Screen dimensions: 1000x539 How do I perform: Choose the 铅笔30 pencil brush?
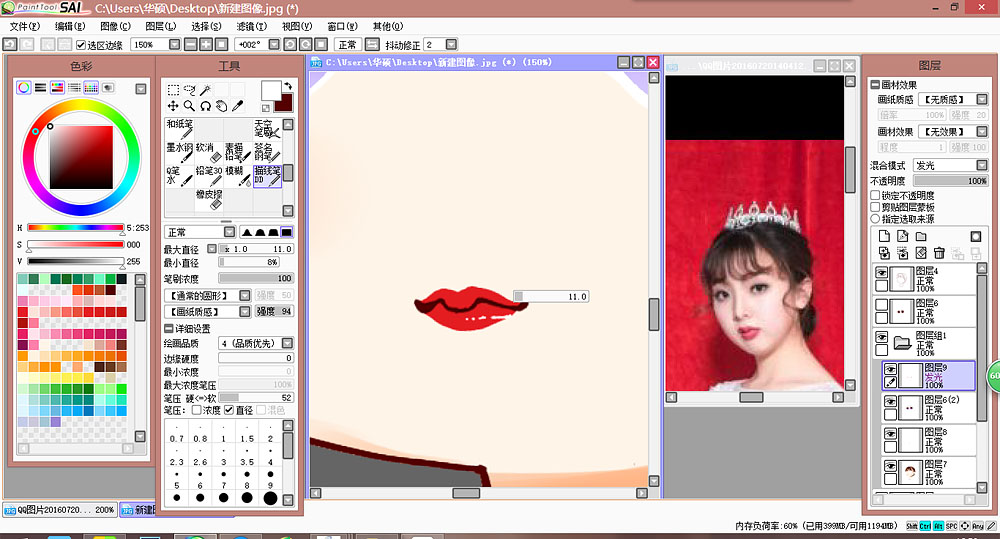point(208,175)
